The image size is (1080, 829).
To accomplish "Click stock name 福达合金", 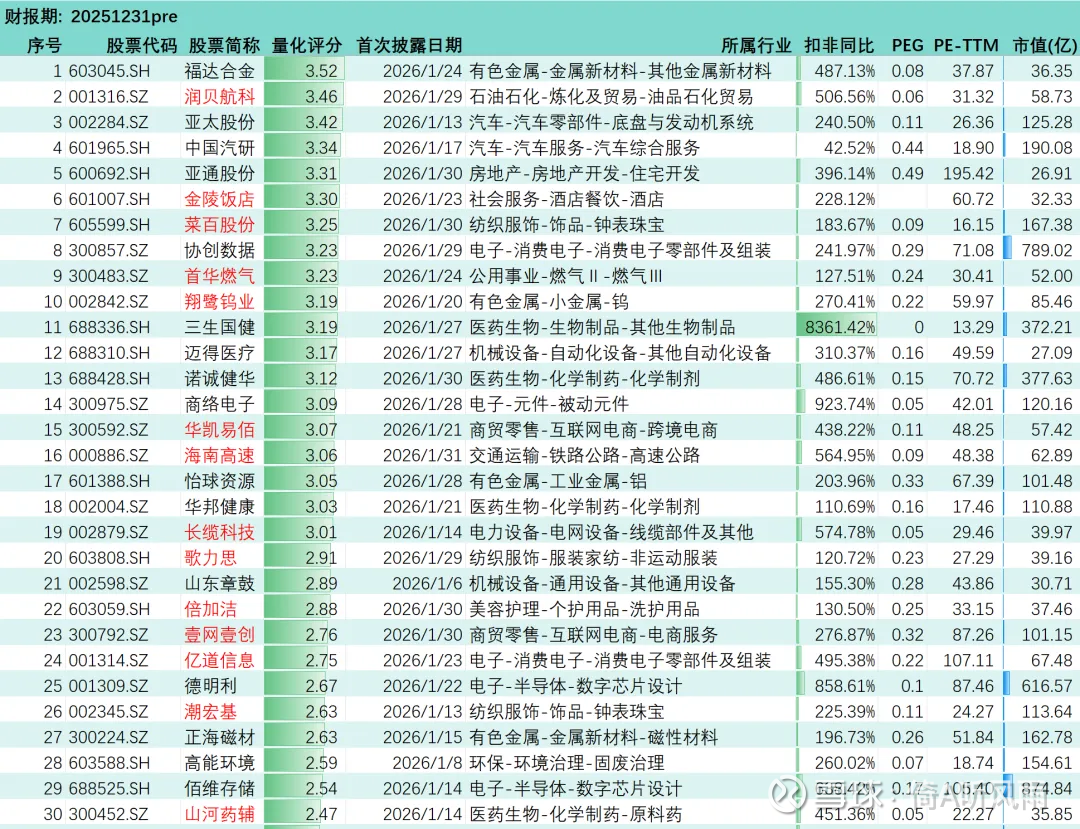I will point(220,71).
